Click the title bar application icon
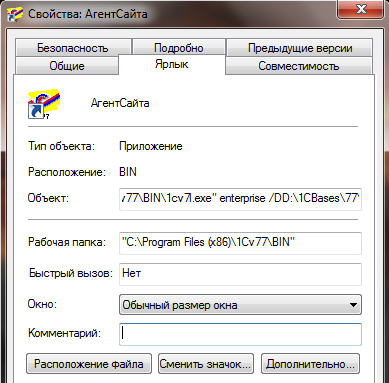 15,14
